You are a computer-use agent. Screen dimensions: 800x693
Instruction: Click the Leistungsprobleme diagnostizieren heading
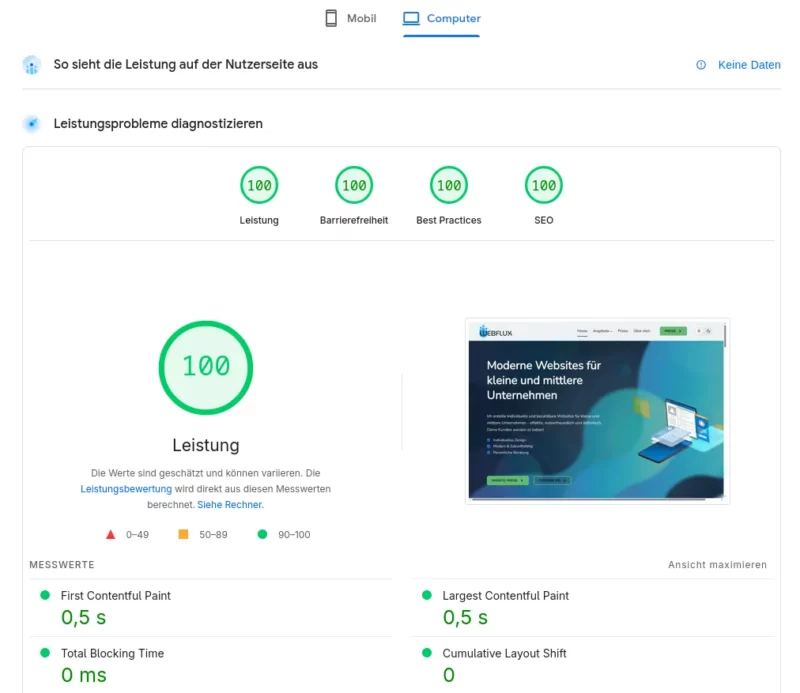[x=158, y=123]
